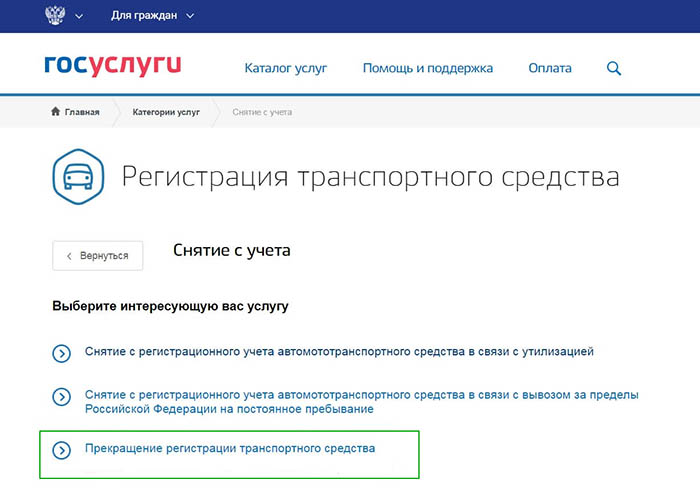Open deregistration 'вывозом за пределы Российской Федерации' link

(x=362, y=402)
